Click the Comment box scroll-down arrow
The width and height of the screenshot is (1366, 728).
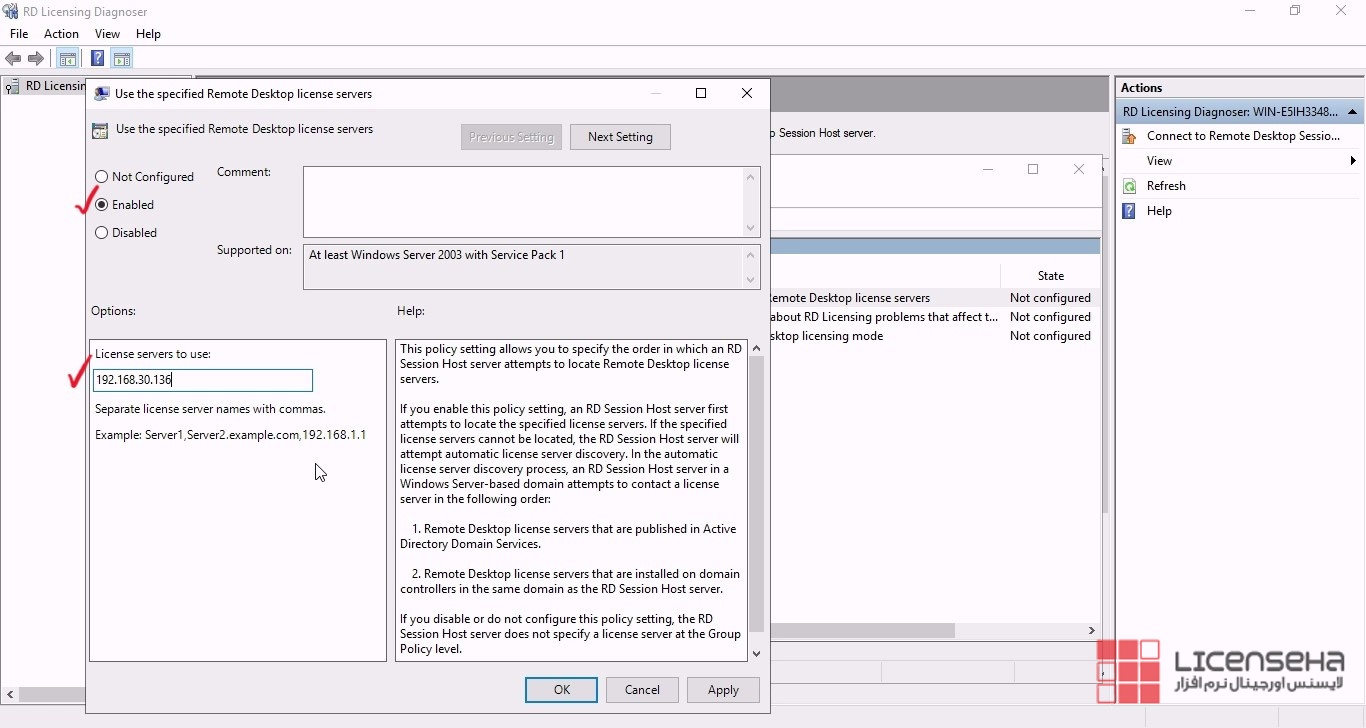click(751, 228)
